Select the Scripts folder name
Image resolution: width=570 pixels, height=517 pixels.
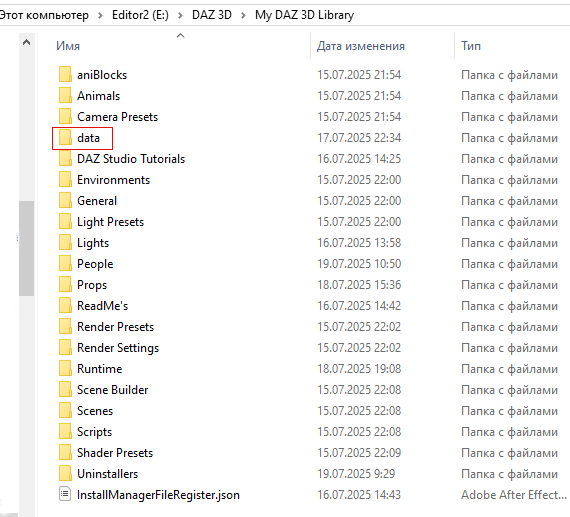(95, 432)
